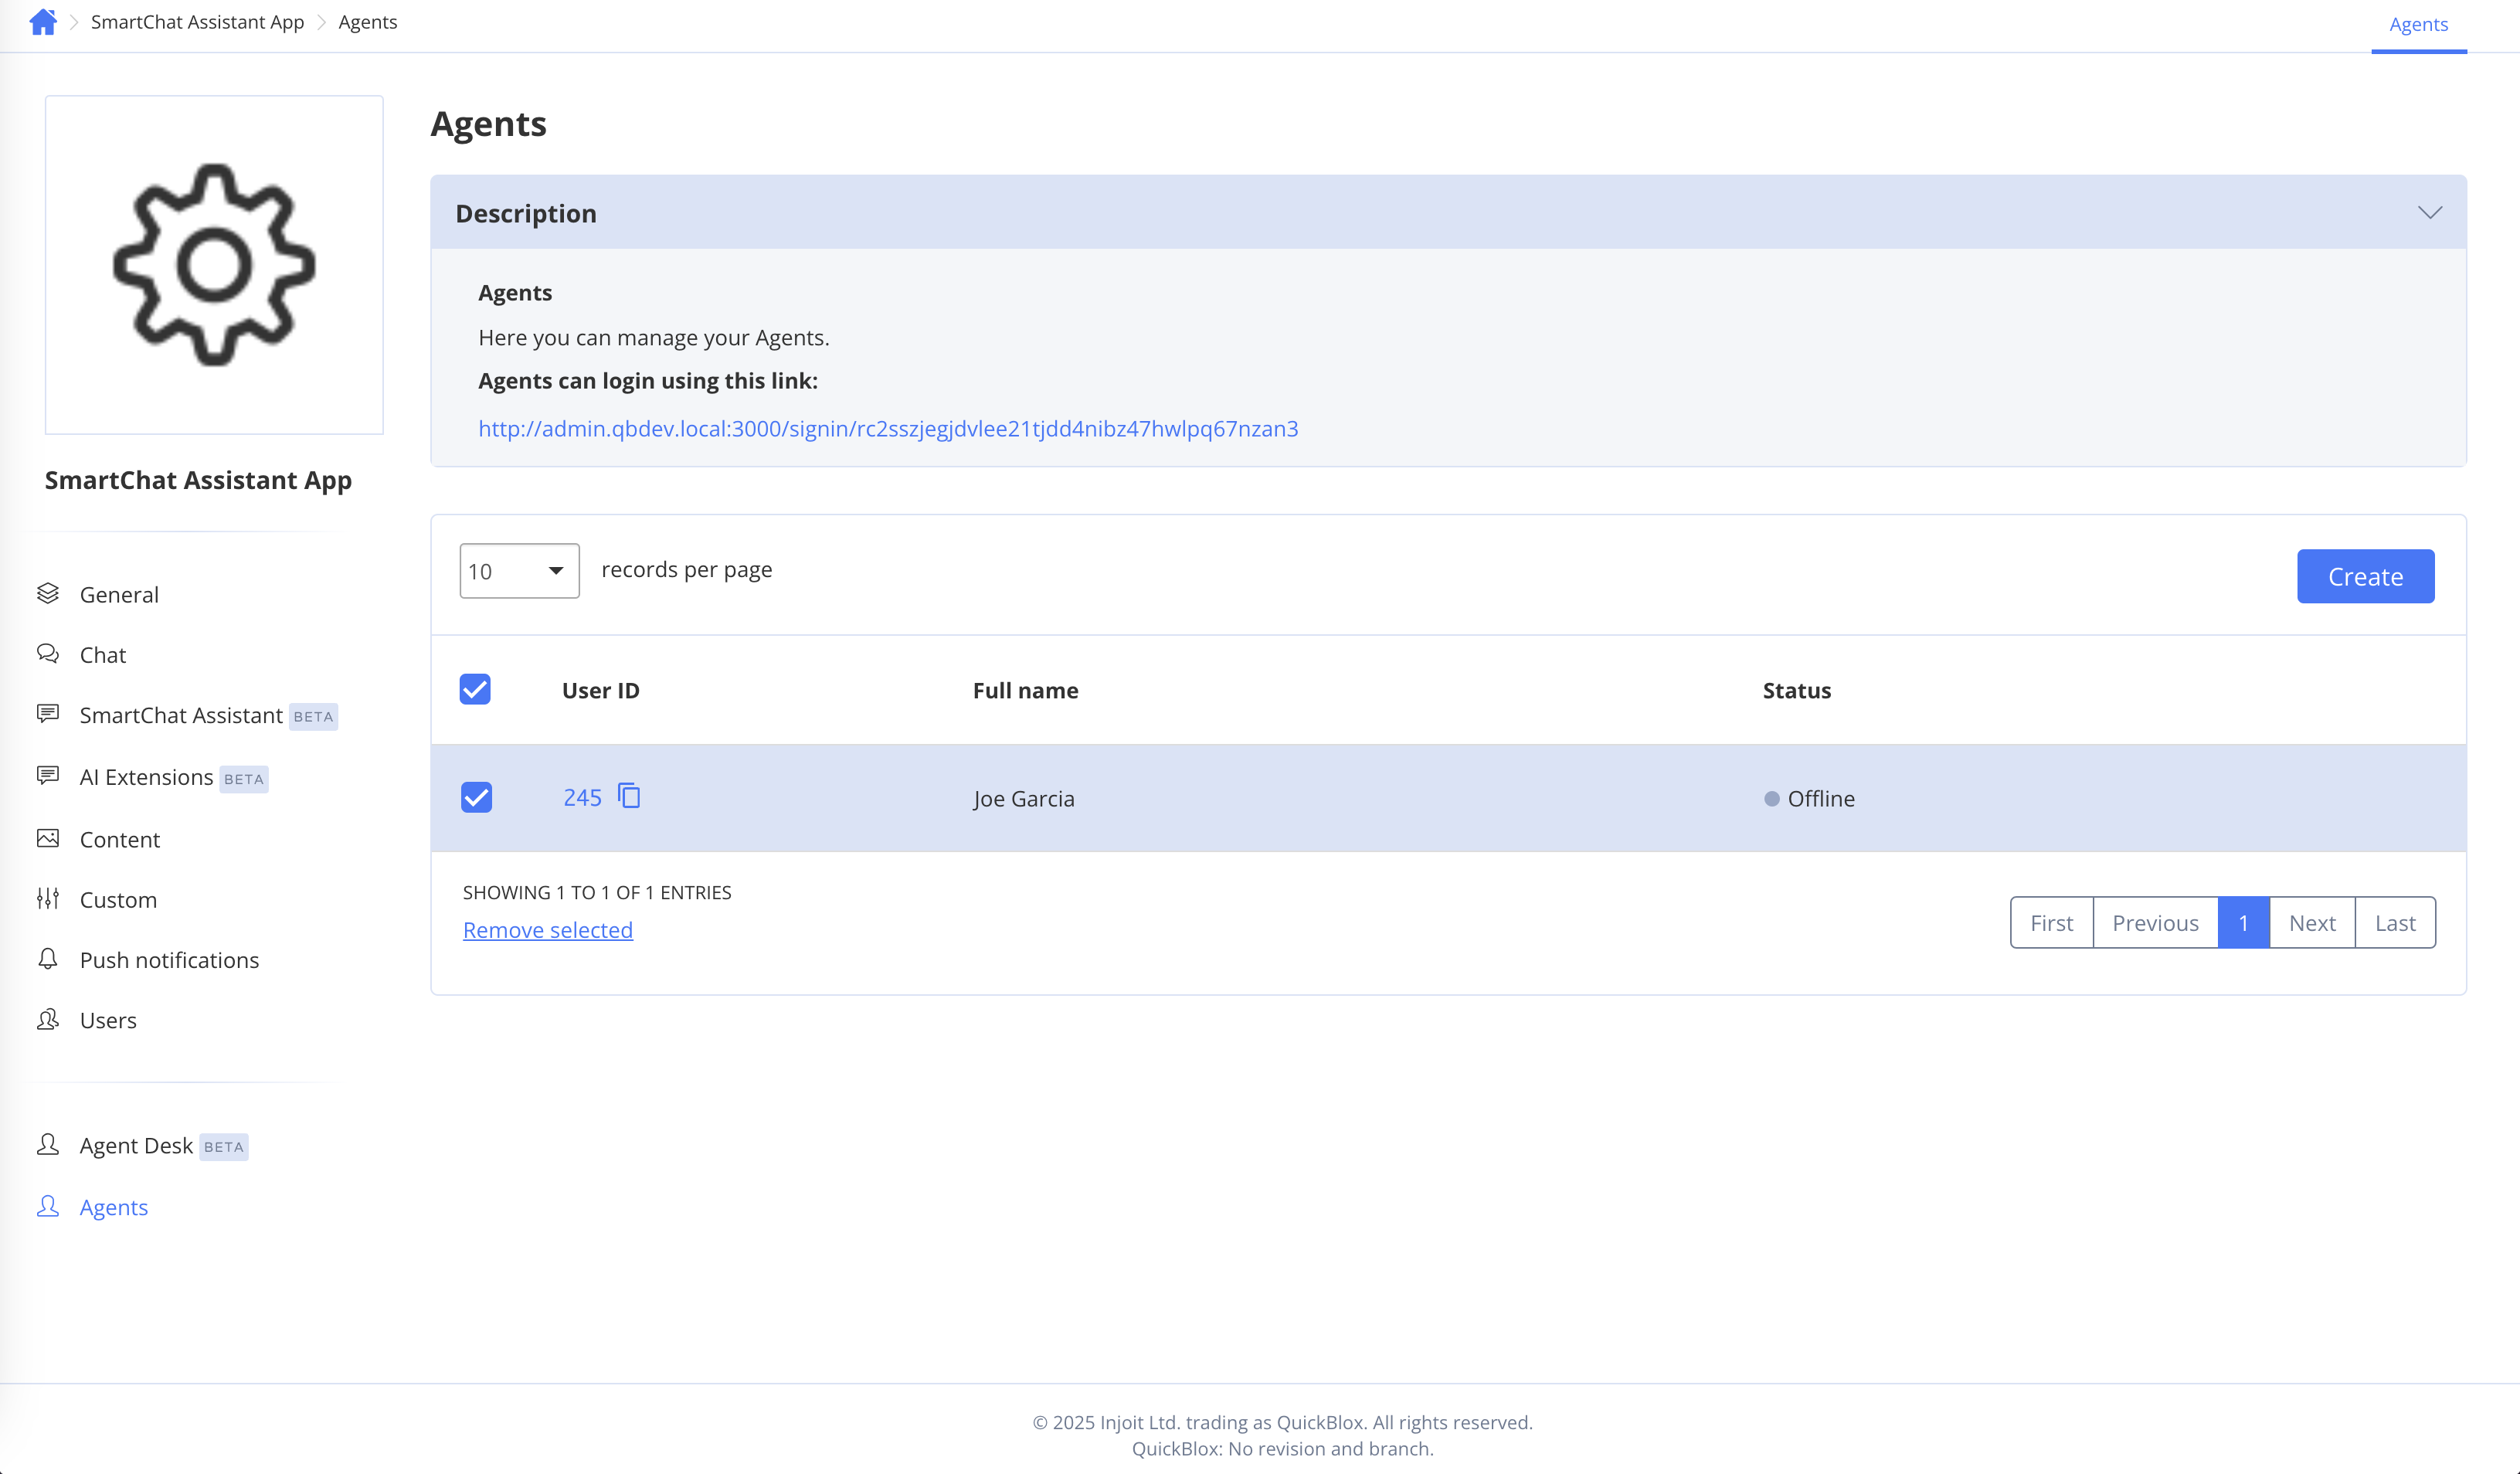This screenshot has height=1474, width=2520.
Task: Select the Agents tab at top right
Action: [2418, 25]
